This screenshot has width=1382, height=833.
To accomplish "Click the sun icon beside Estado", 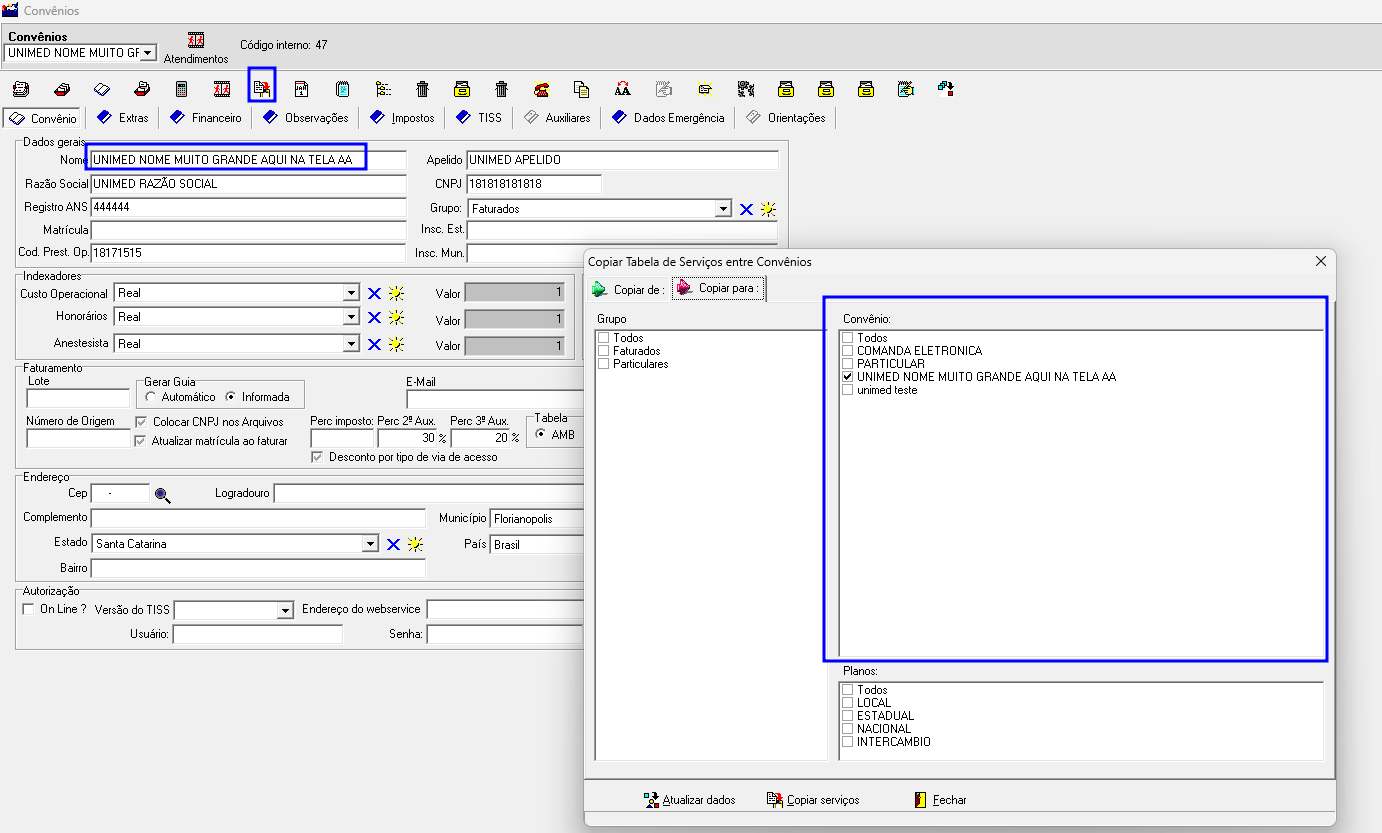I will [415, 544].
